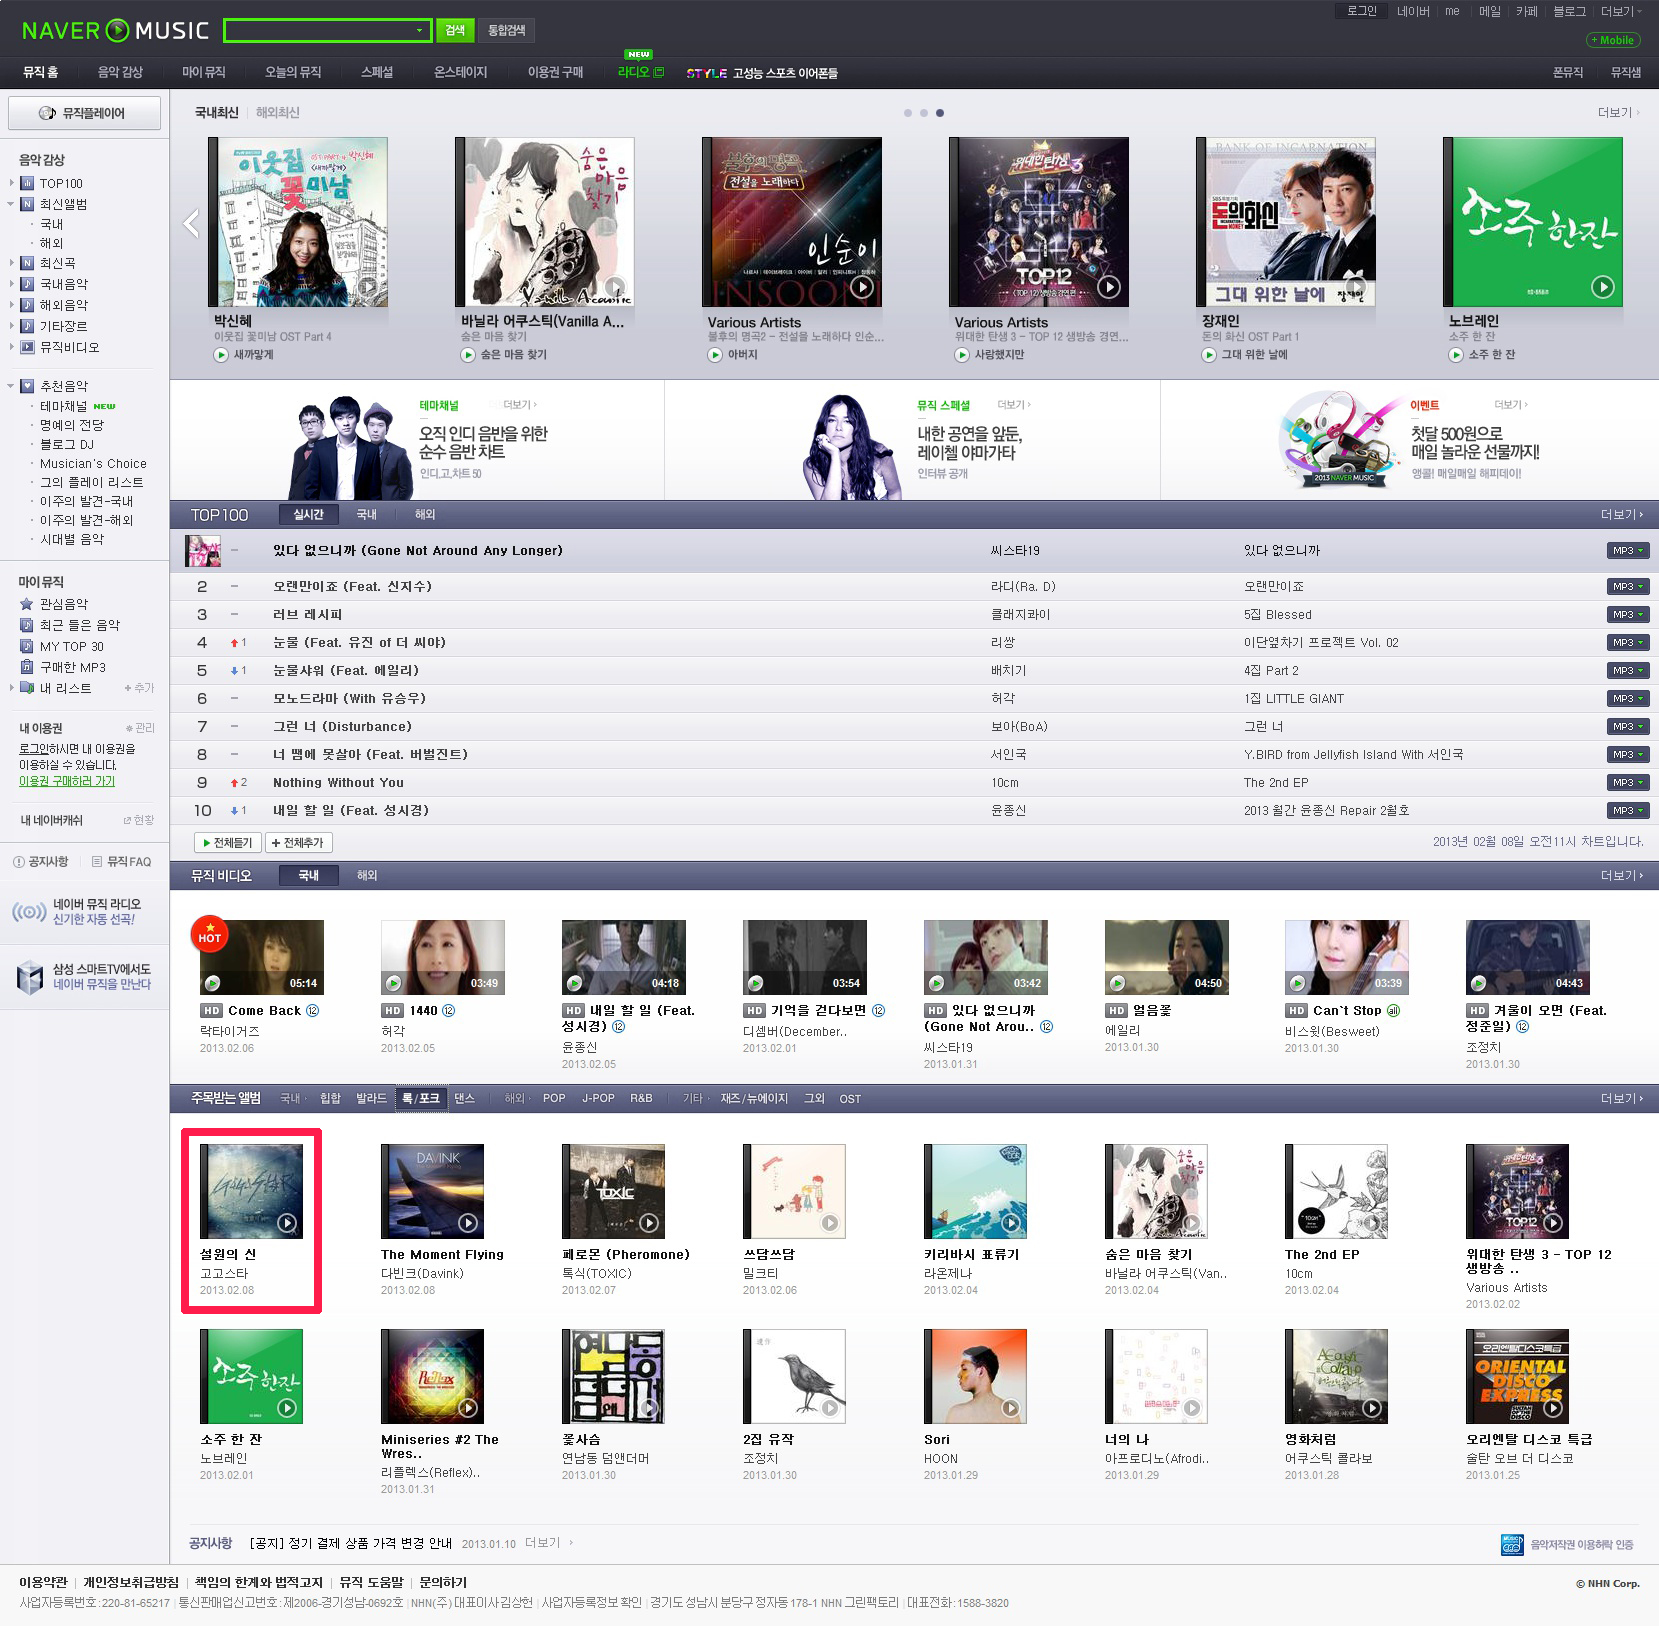1659x1626 pixels.
Task: Play the Come Back music video thumbnail
Action: tap(262, 956)
